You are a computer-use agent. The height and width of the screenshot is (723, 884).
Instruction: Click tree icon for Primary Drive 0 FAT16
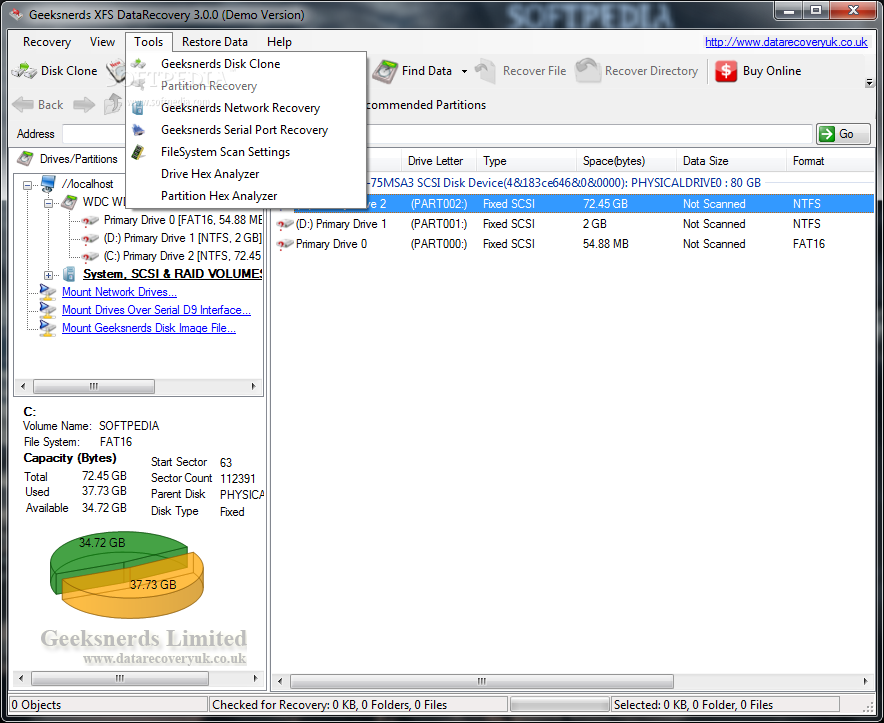90,221
